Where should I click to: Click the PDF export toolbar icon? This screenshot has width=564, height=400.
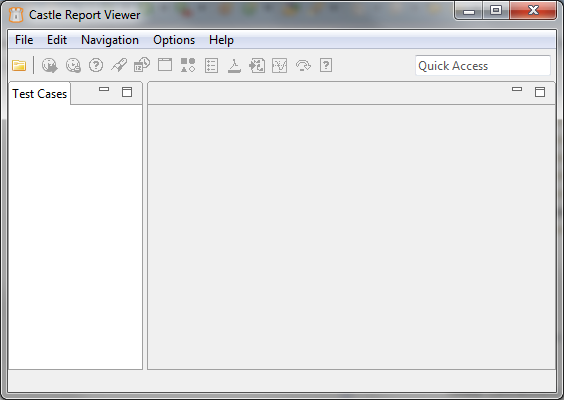click(234, 65)
